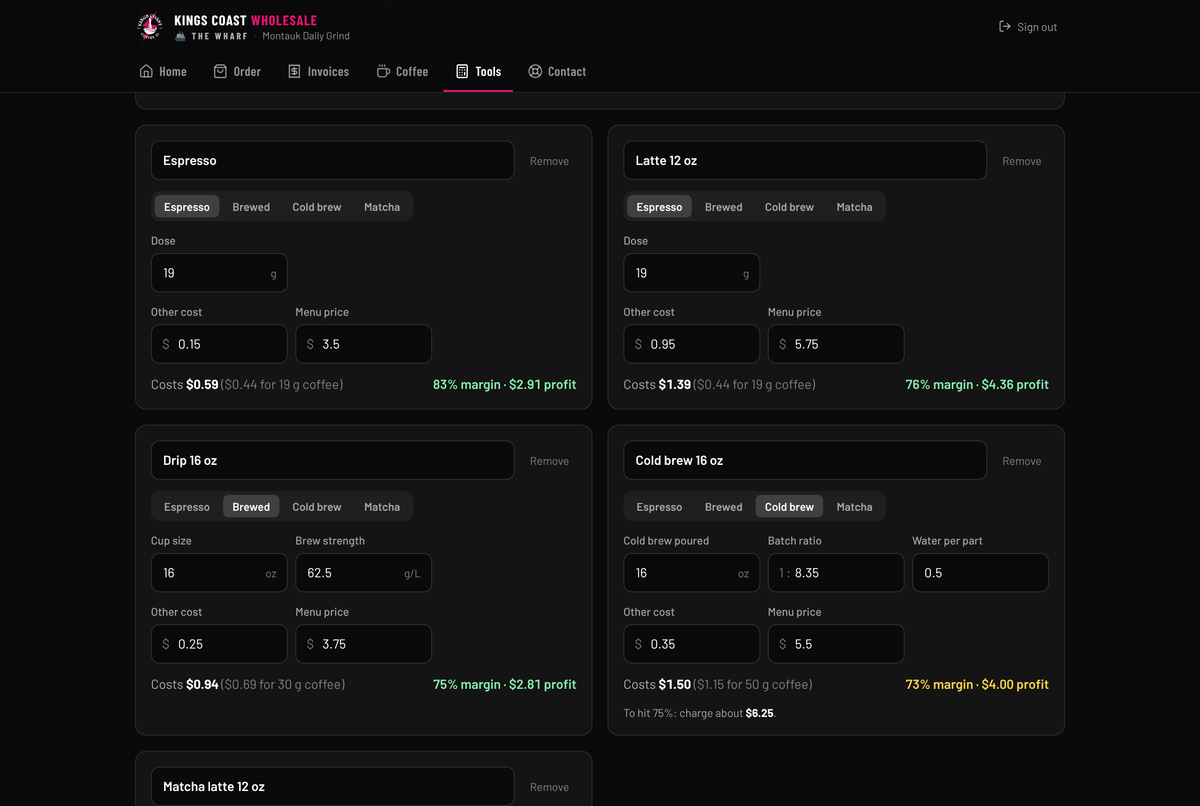Select Brewed on Drip 16 oz card
The height and width of the screenshot is (806, 1200).
pos(251,507)
